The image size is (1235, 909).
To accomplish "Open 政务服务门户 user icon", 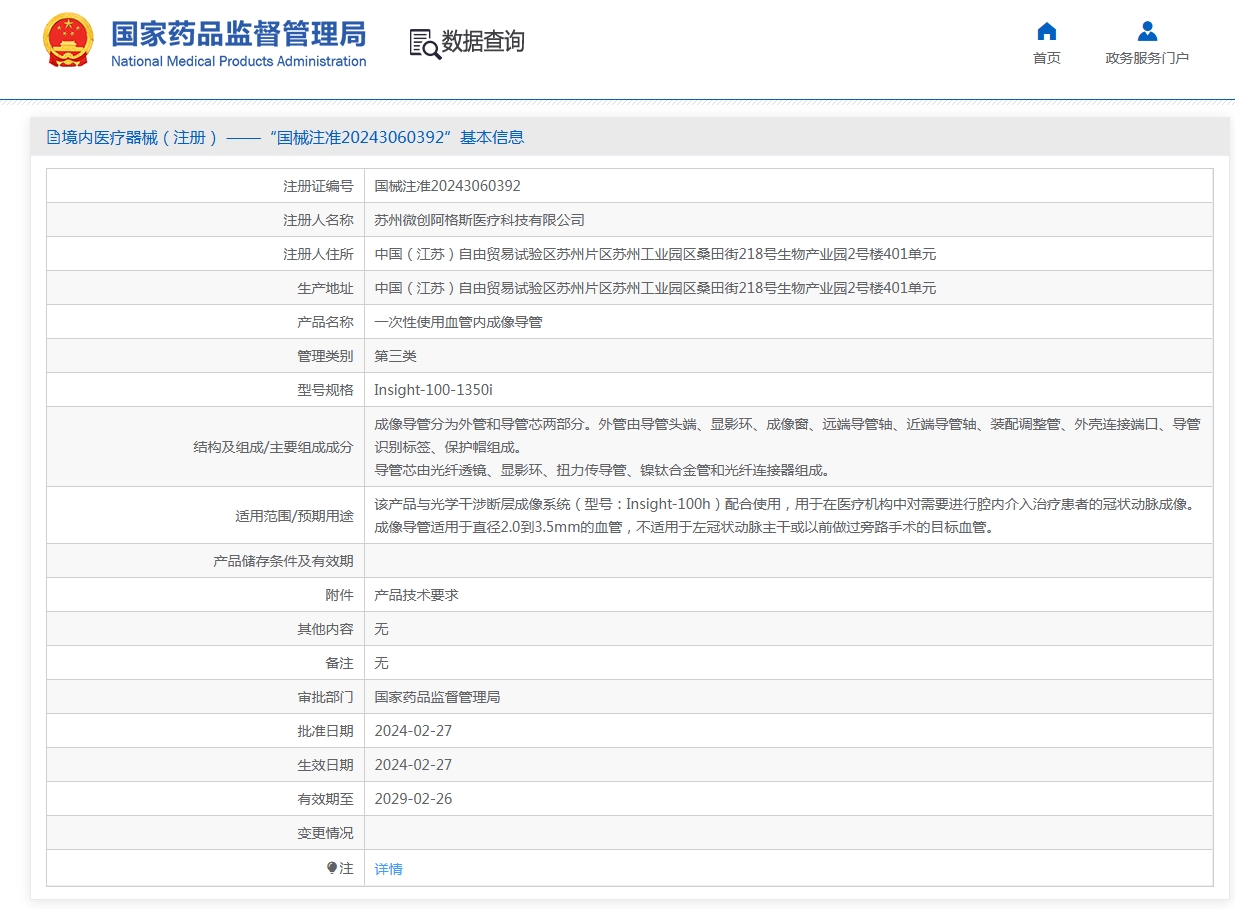I will tap(1147, 31).
